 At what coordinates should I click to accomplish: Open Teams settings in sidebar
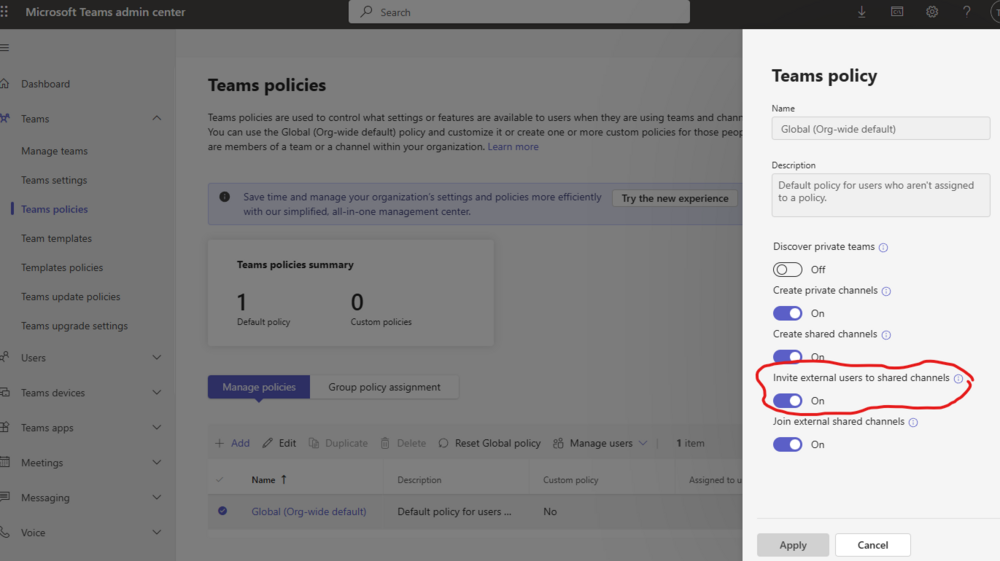click(54, 180)
